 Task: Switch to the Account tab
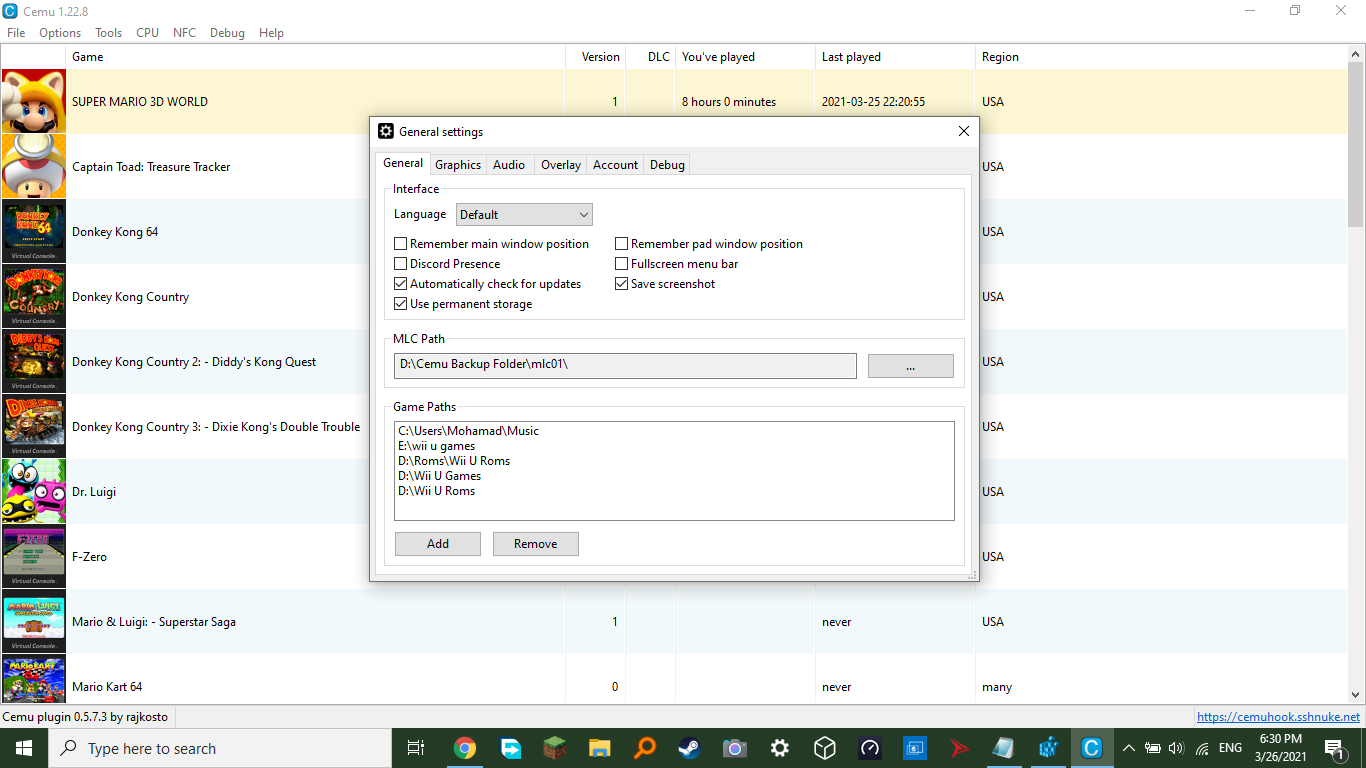(x=615, y=165)
